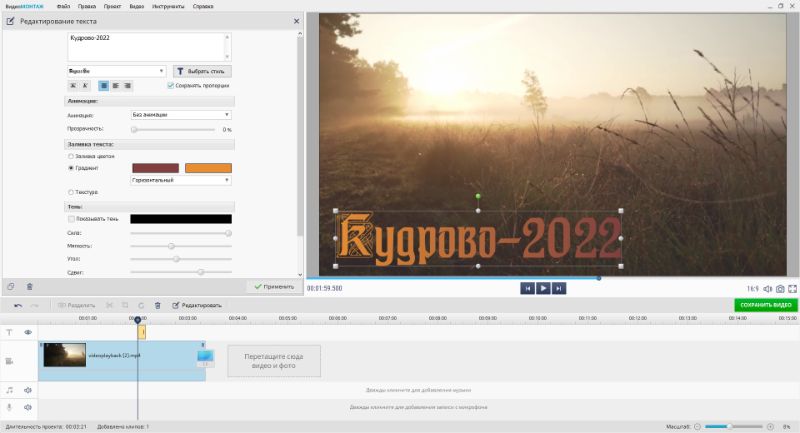
Task: Click the undo arrow in timeline toolbar
Action: point(17,305)
